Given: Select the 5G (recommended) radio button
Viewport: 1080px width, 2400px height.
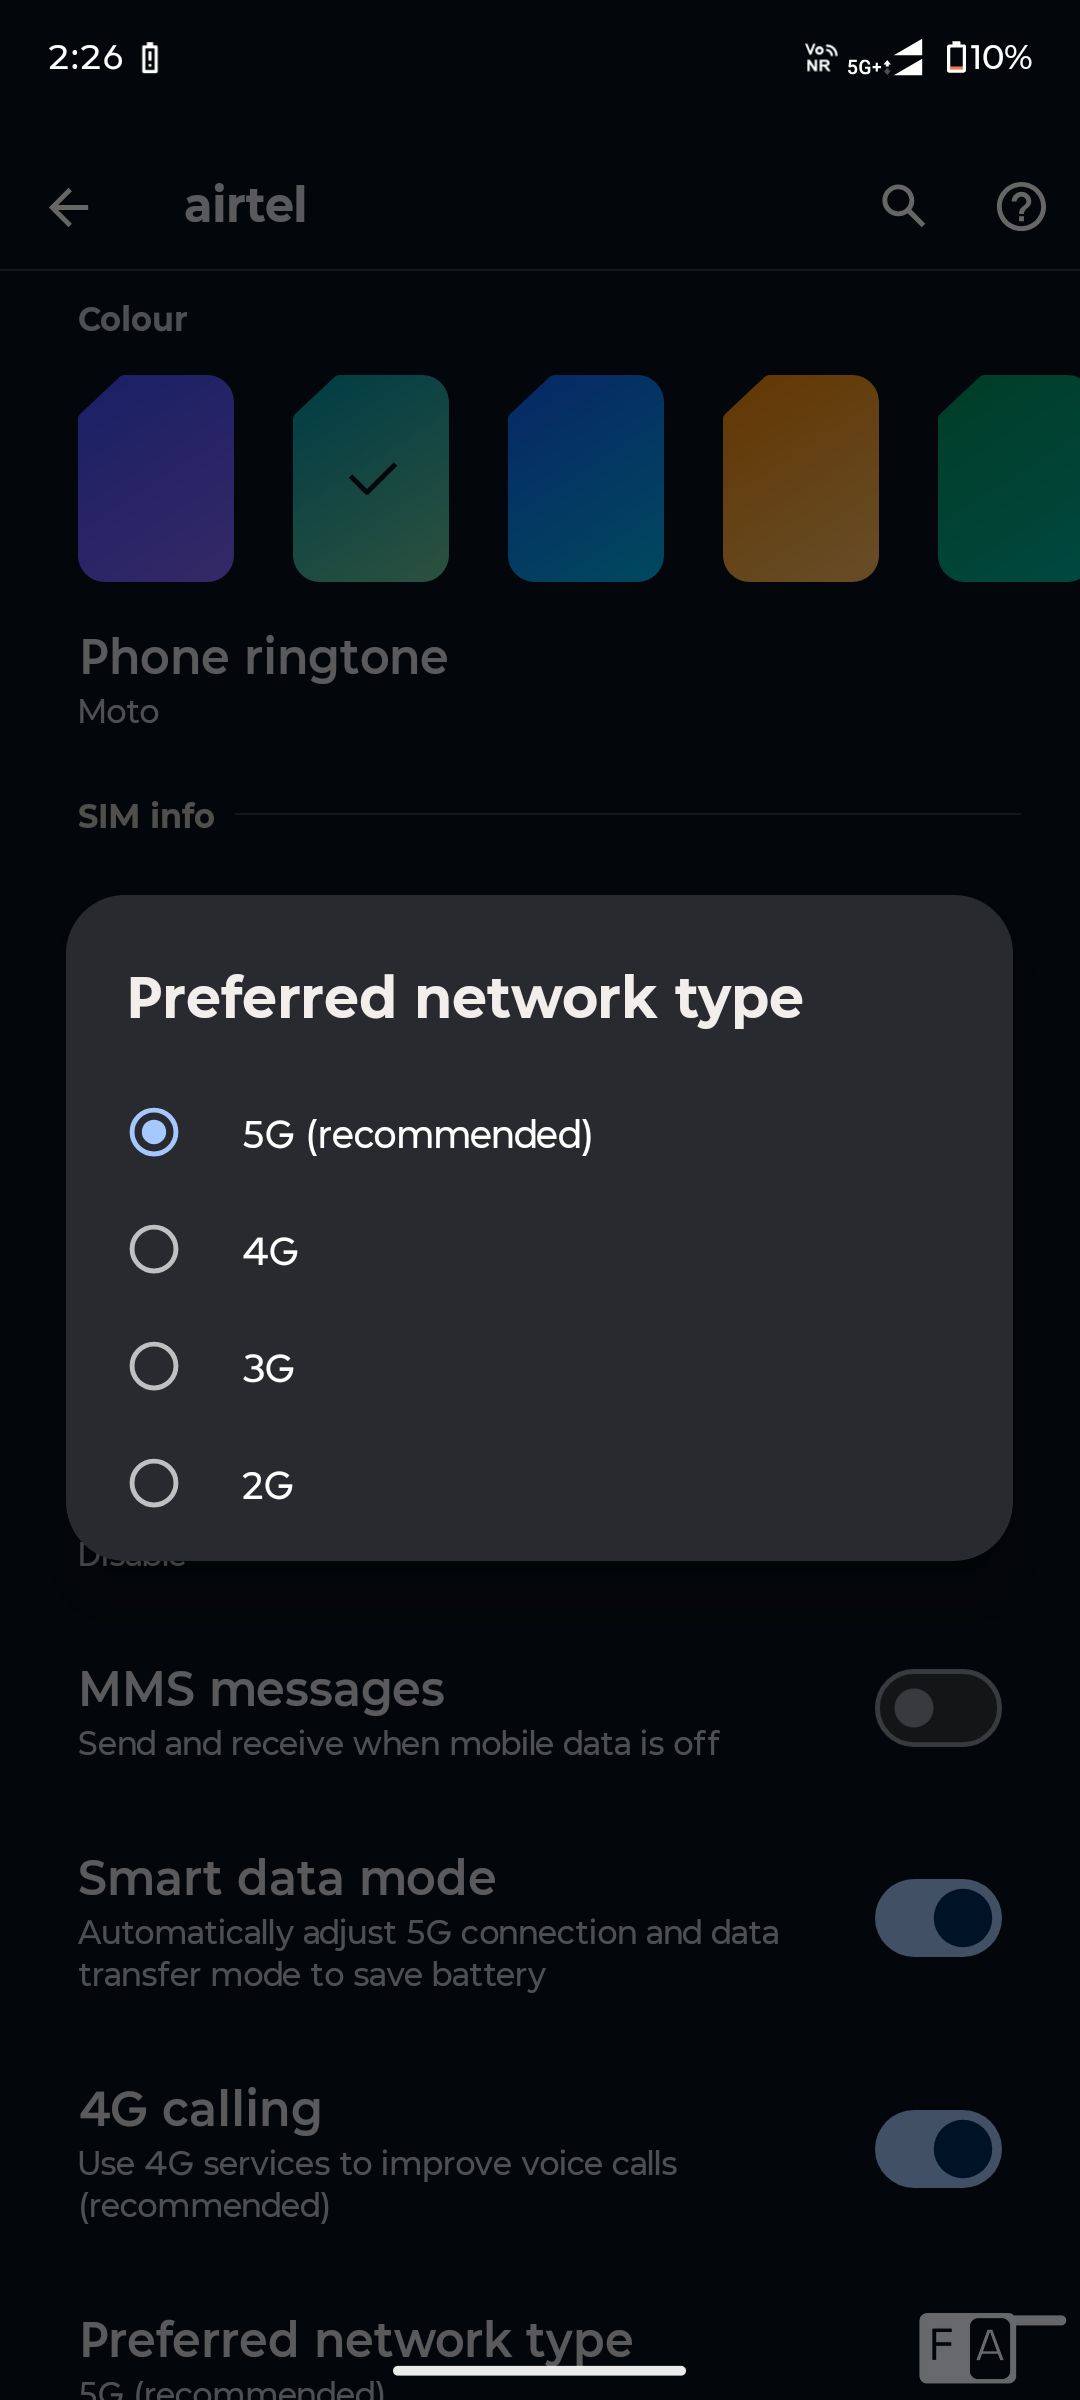Looking at the screenshot, I should 154,1133.
